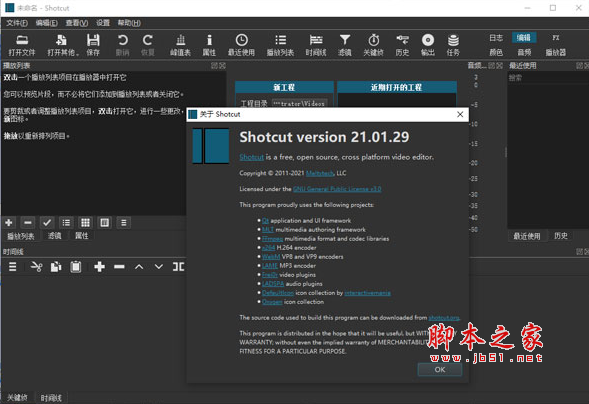Open the 帮助(H) menu
The height and width of the screenshot is (404, 589).
pyautogui.click(x=129, y=23)
